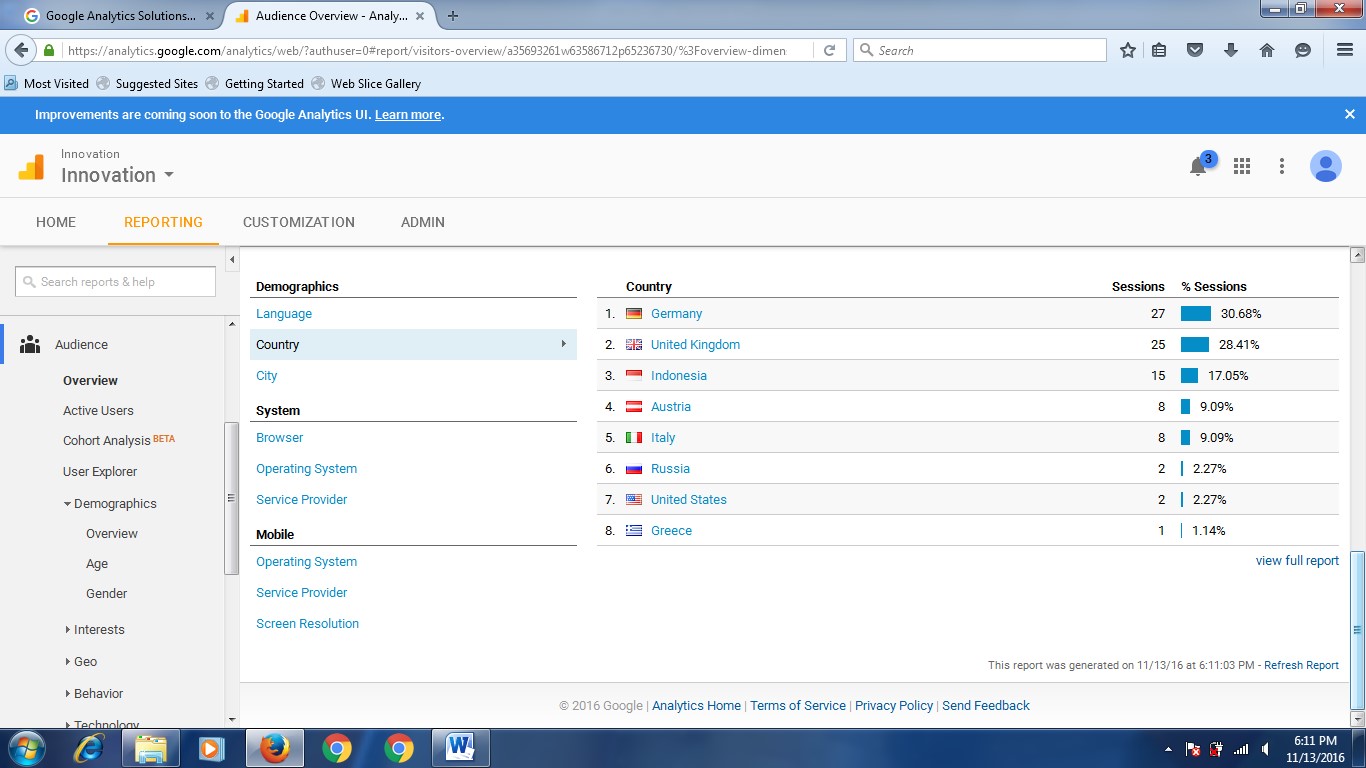Open the Google apps grid icon
Image resolution: width=1366 pixels, height=768 pixels.
click(x=1242, y=166)
